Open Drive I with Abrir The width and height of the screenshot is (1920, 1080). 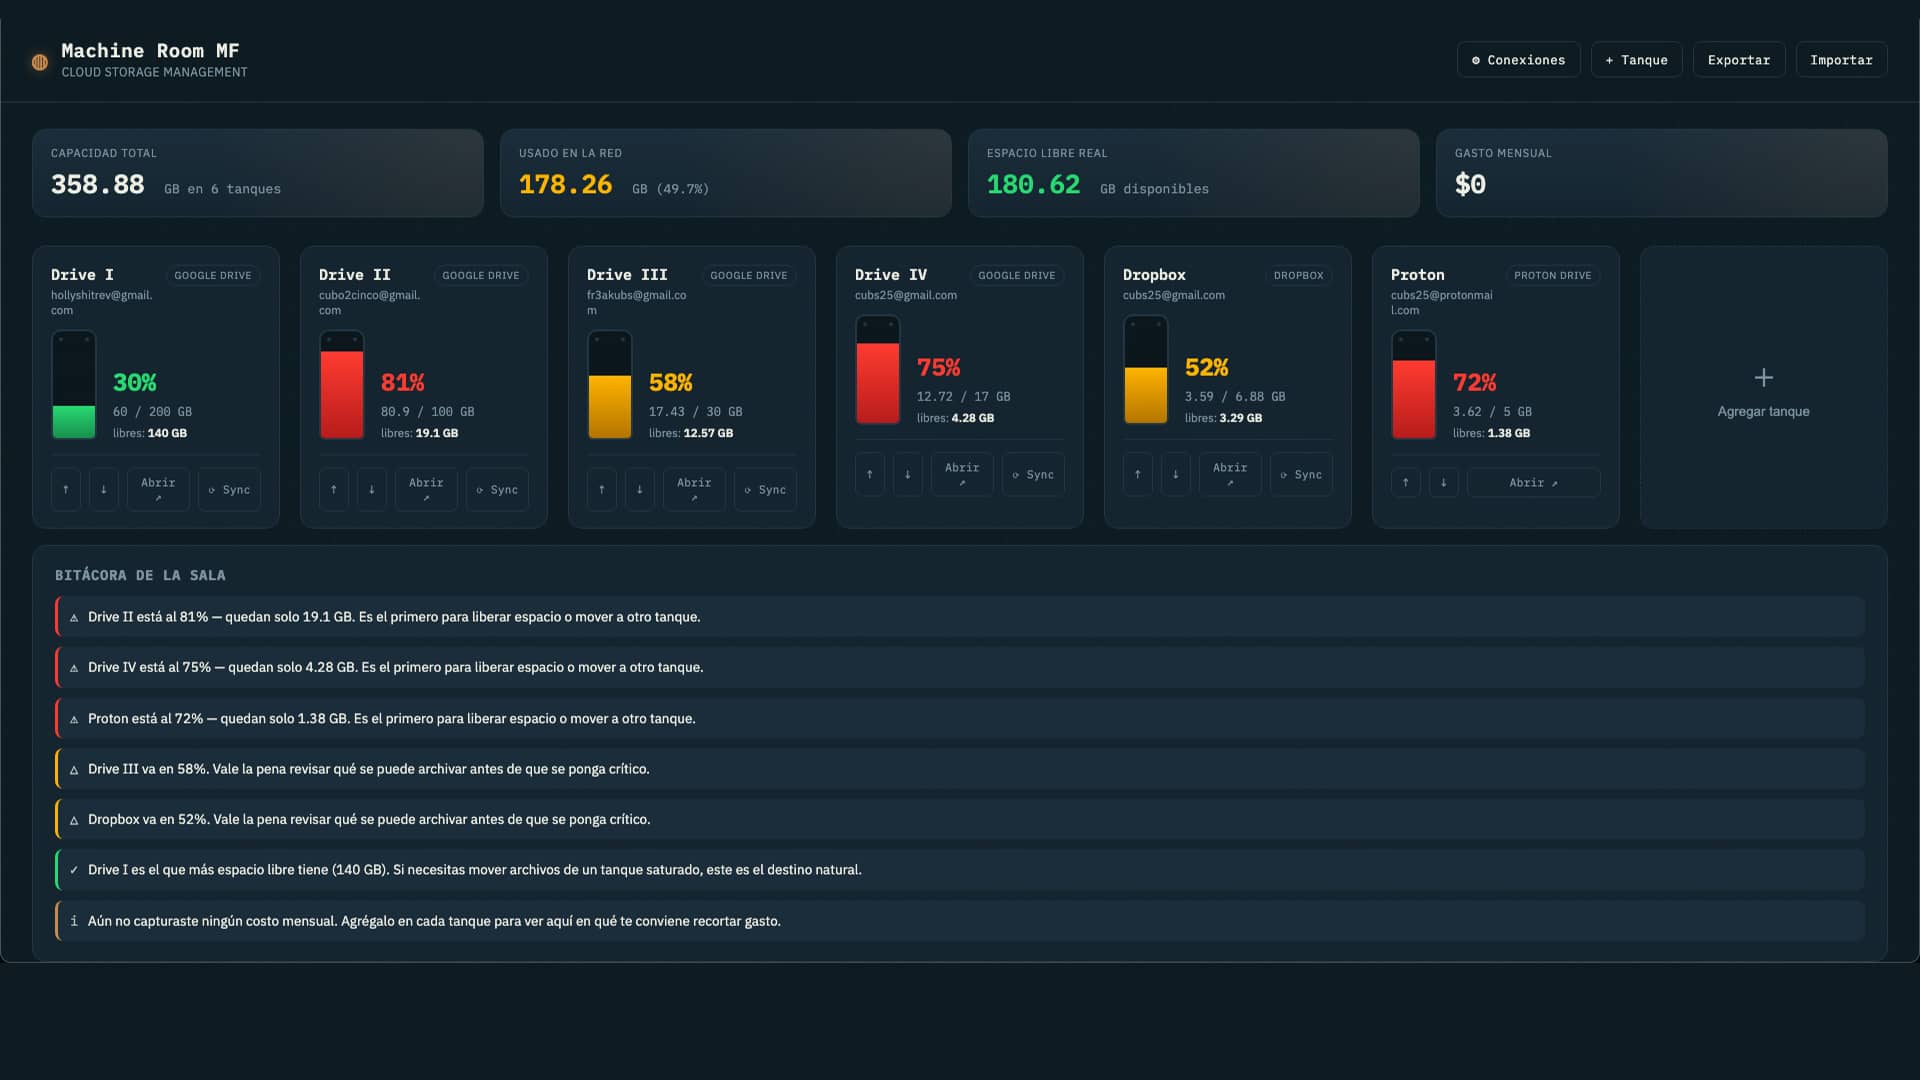(x=158, y=490)
